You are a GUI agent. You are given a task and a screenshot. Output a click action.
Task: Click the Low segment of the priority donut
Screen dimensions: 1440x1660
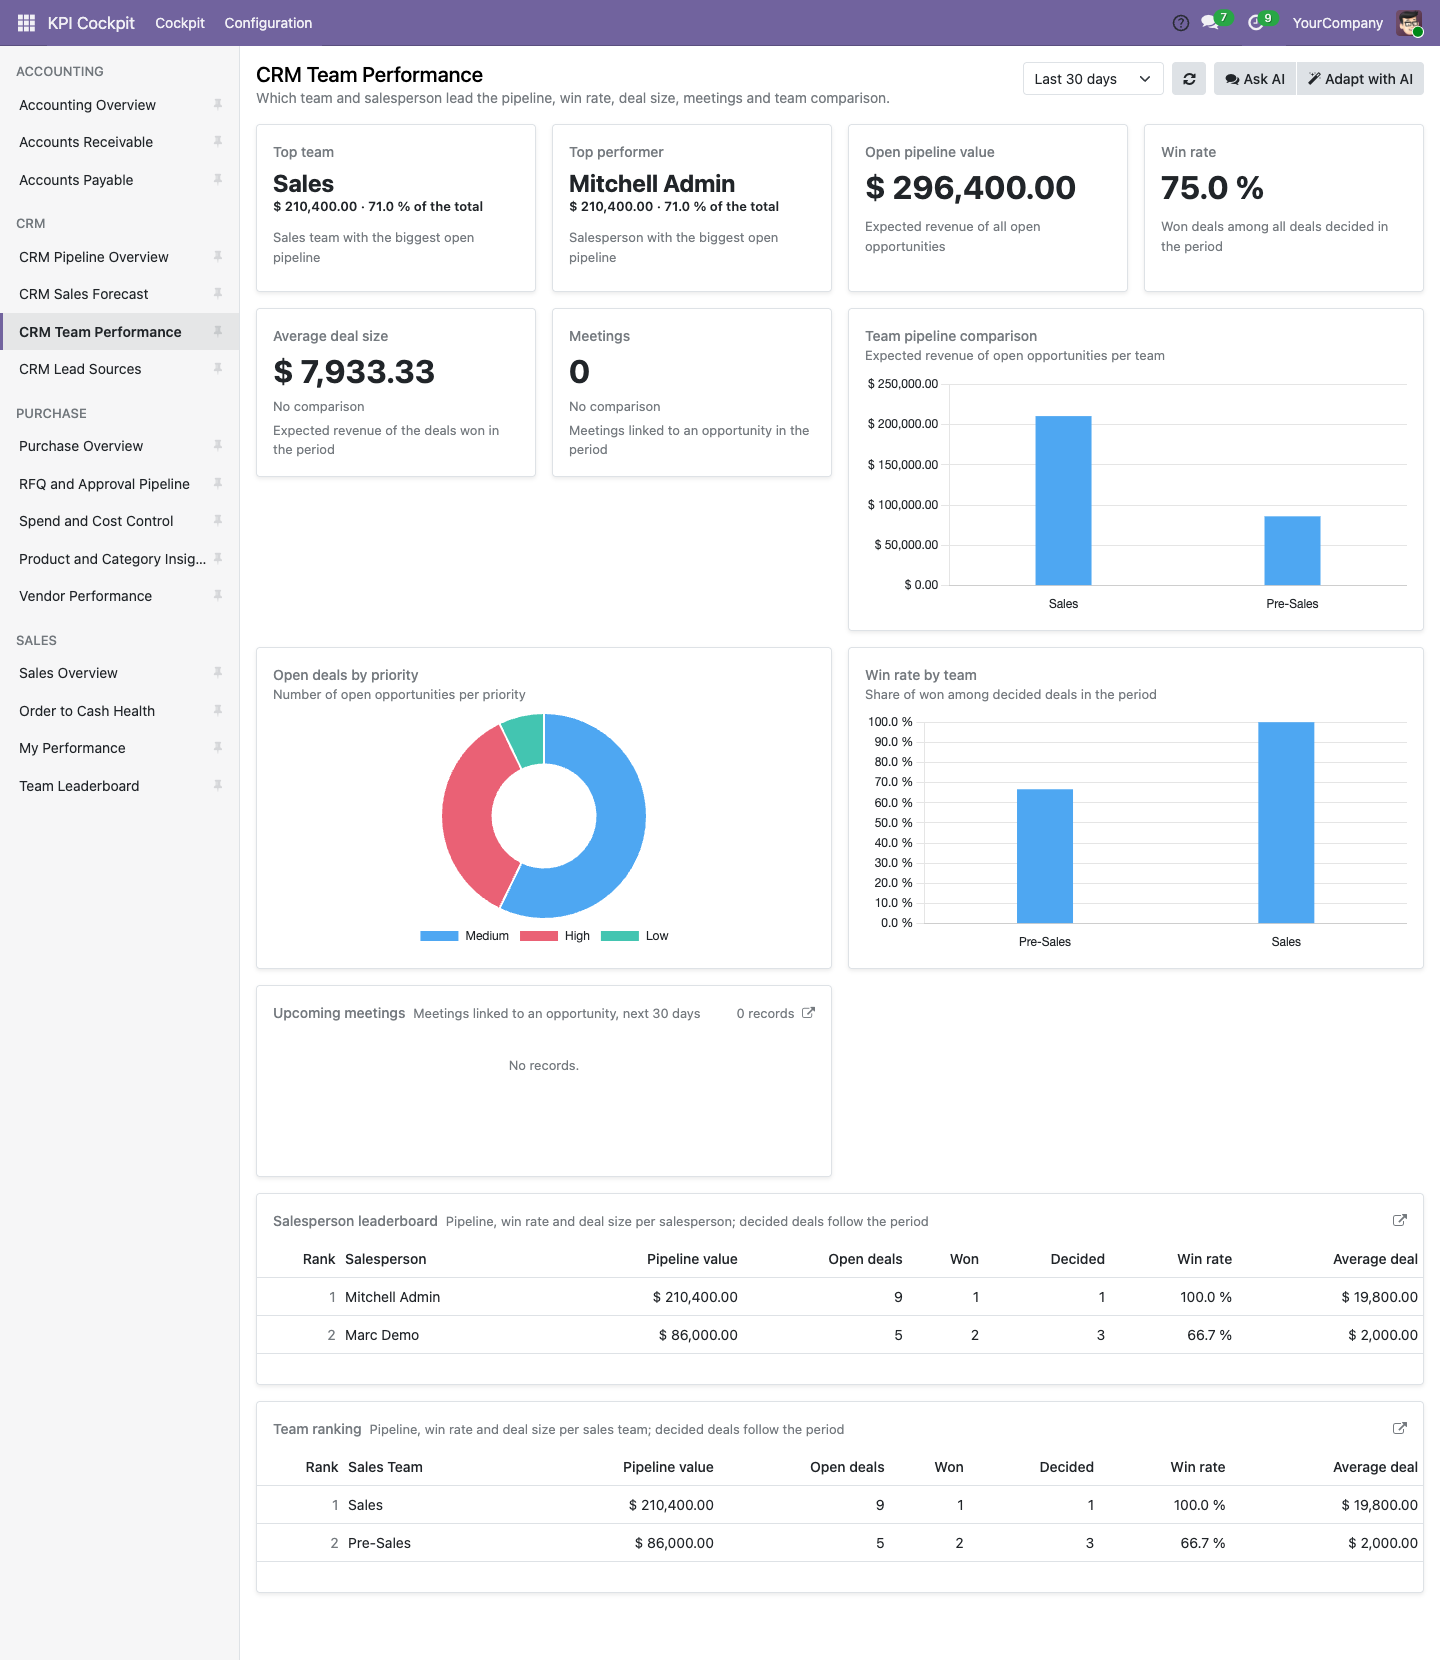[525, 738]
